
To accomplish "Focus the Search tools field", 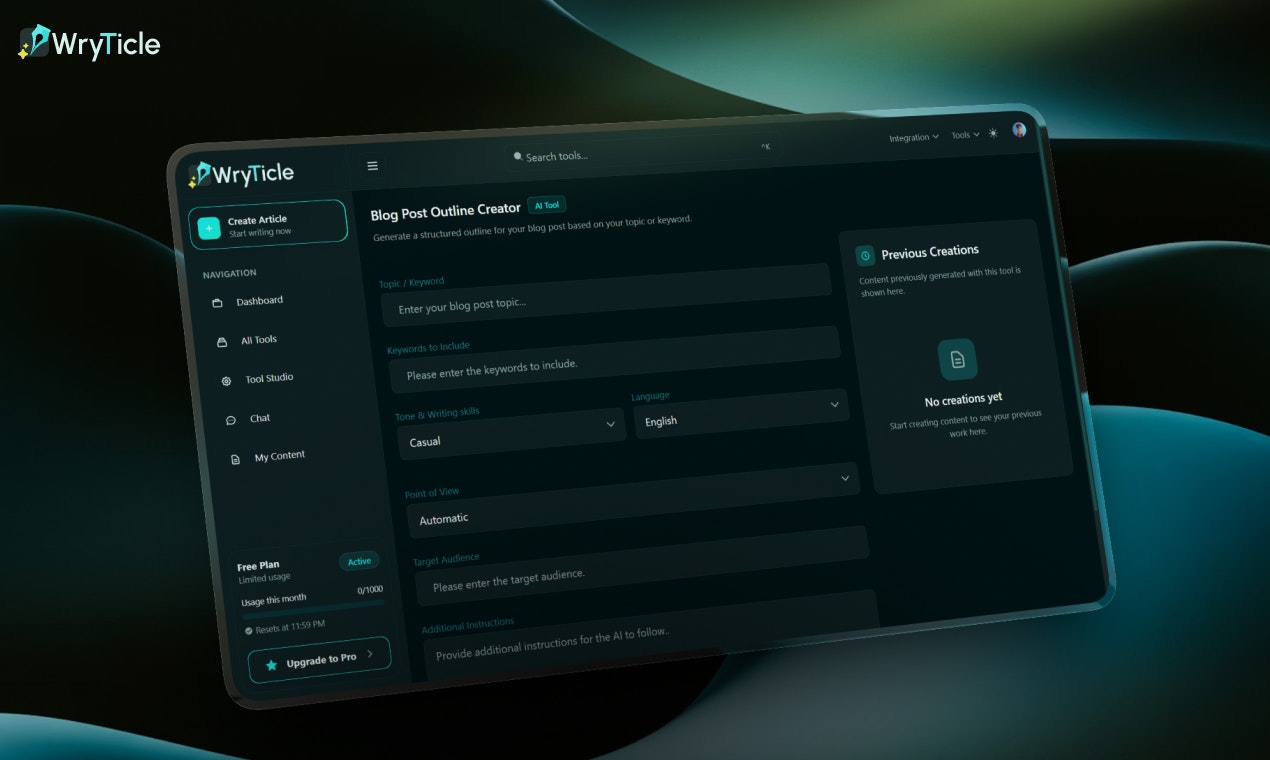I will pyautogui.click(x=641, y=153).
